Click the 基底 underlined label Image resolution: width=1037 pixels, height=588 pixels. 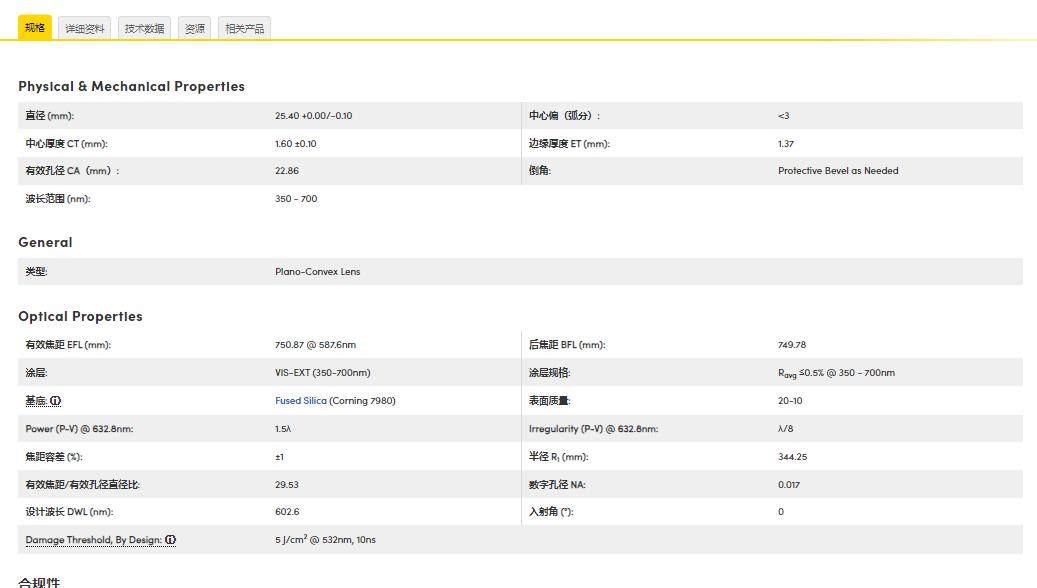(x=36, y=401)
